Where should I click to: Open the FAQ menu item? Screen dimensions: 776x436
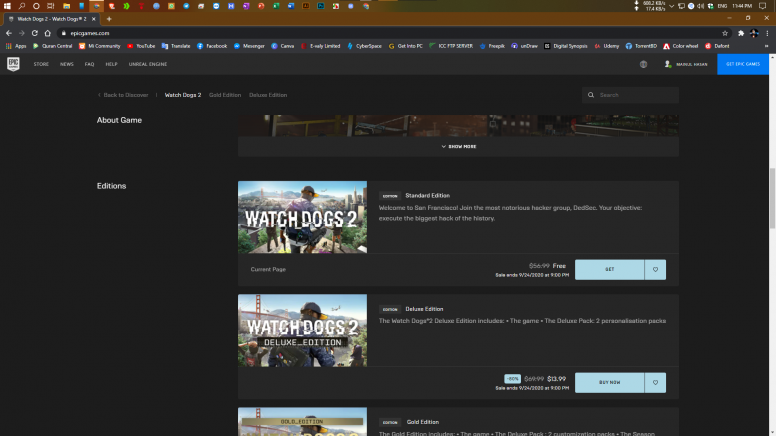90,64
